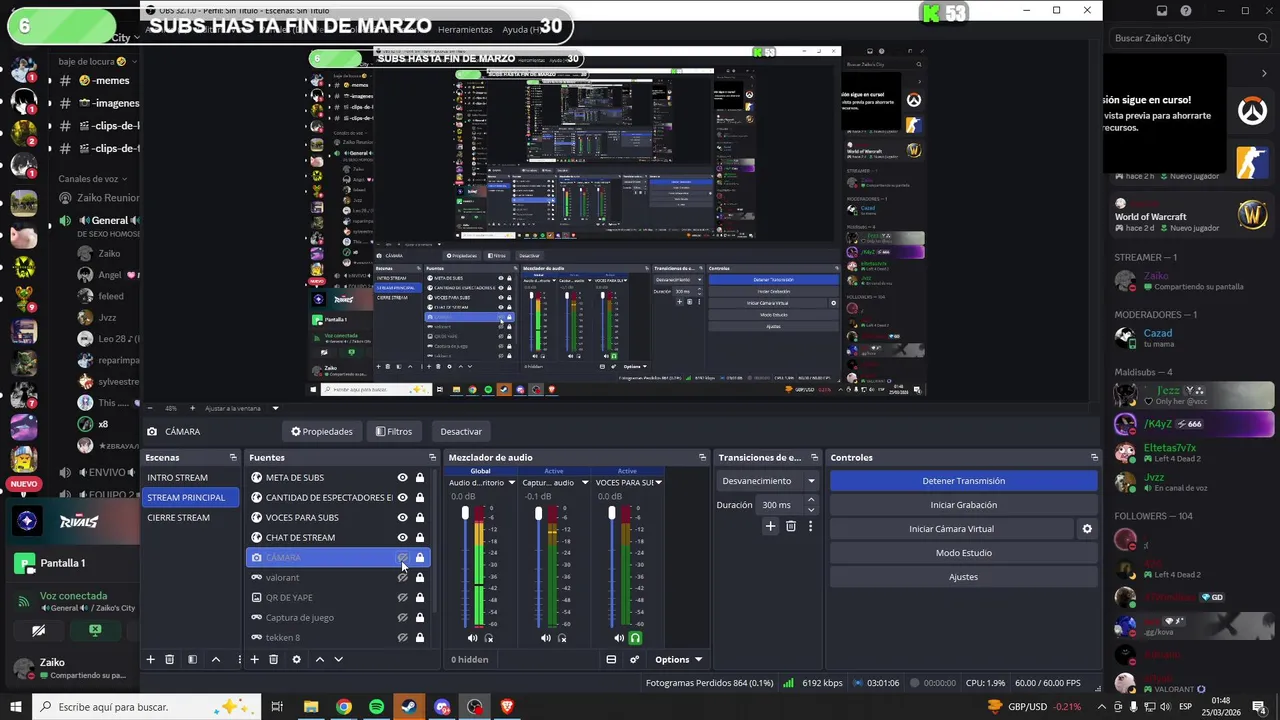Open scene filters icon in Escenas toolbar
This screenshot has height=720, width=1280.
pos(192,659)
